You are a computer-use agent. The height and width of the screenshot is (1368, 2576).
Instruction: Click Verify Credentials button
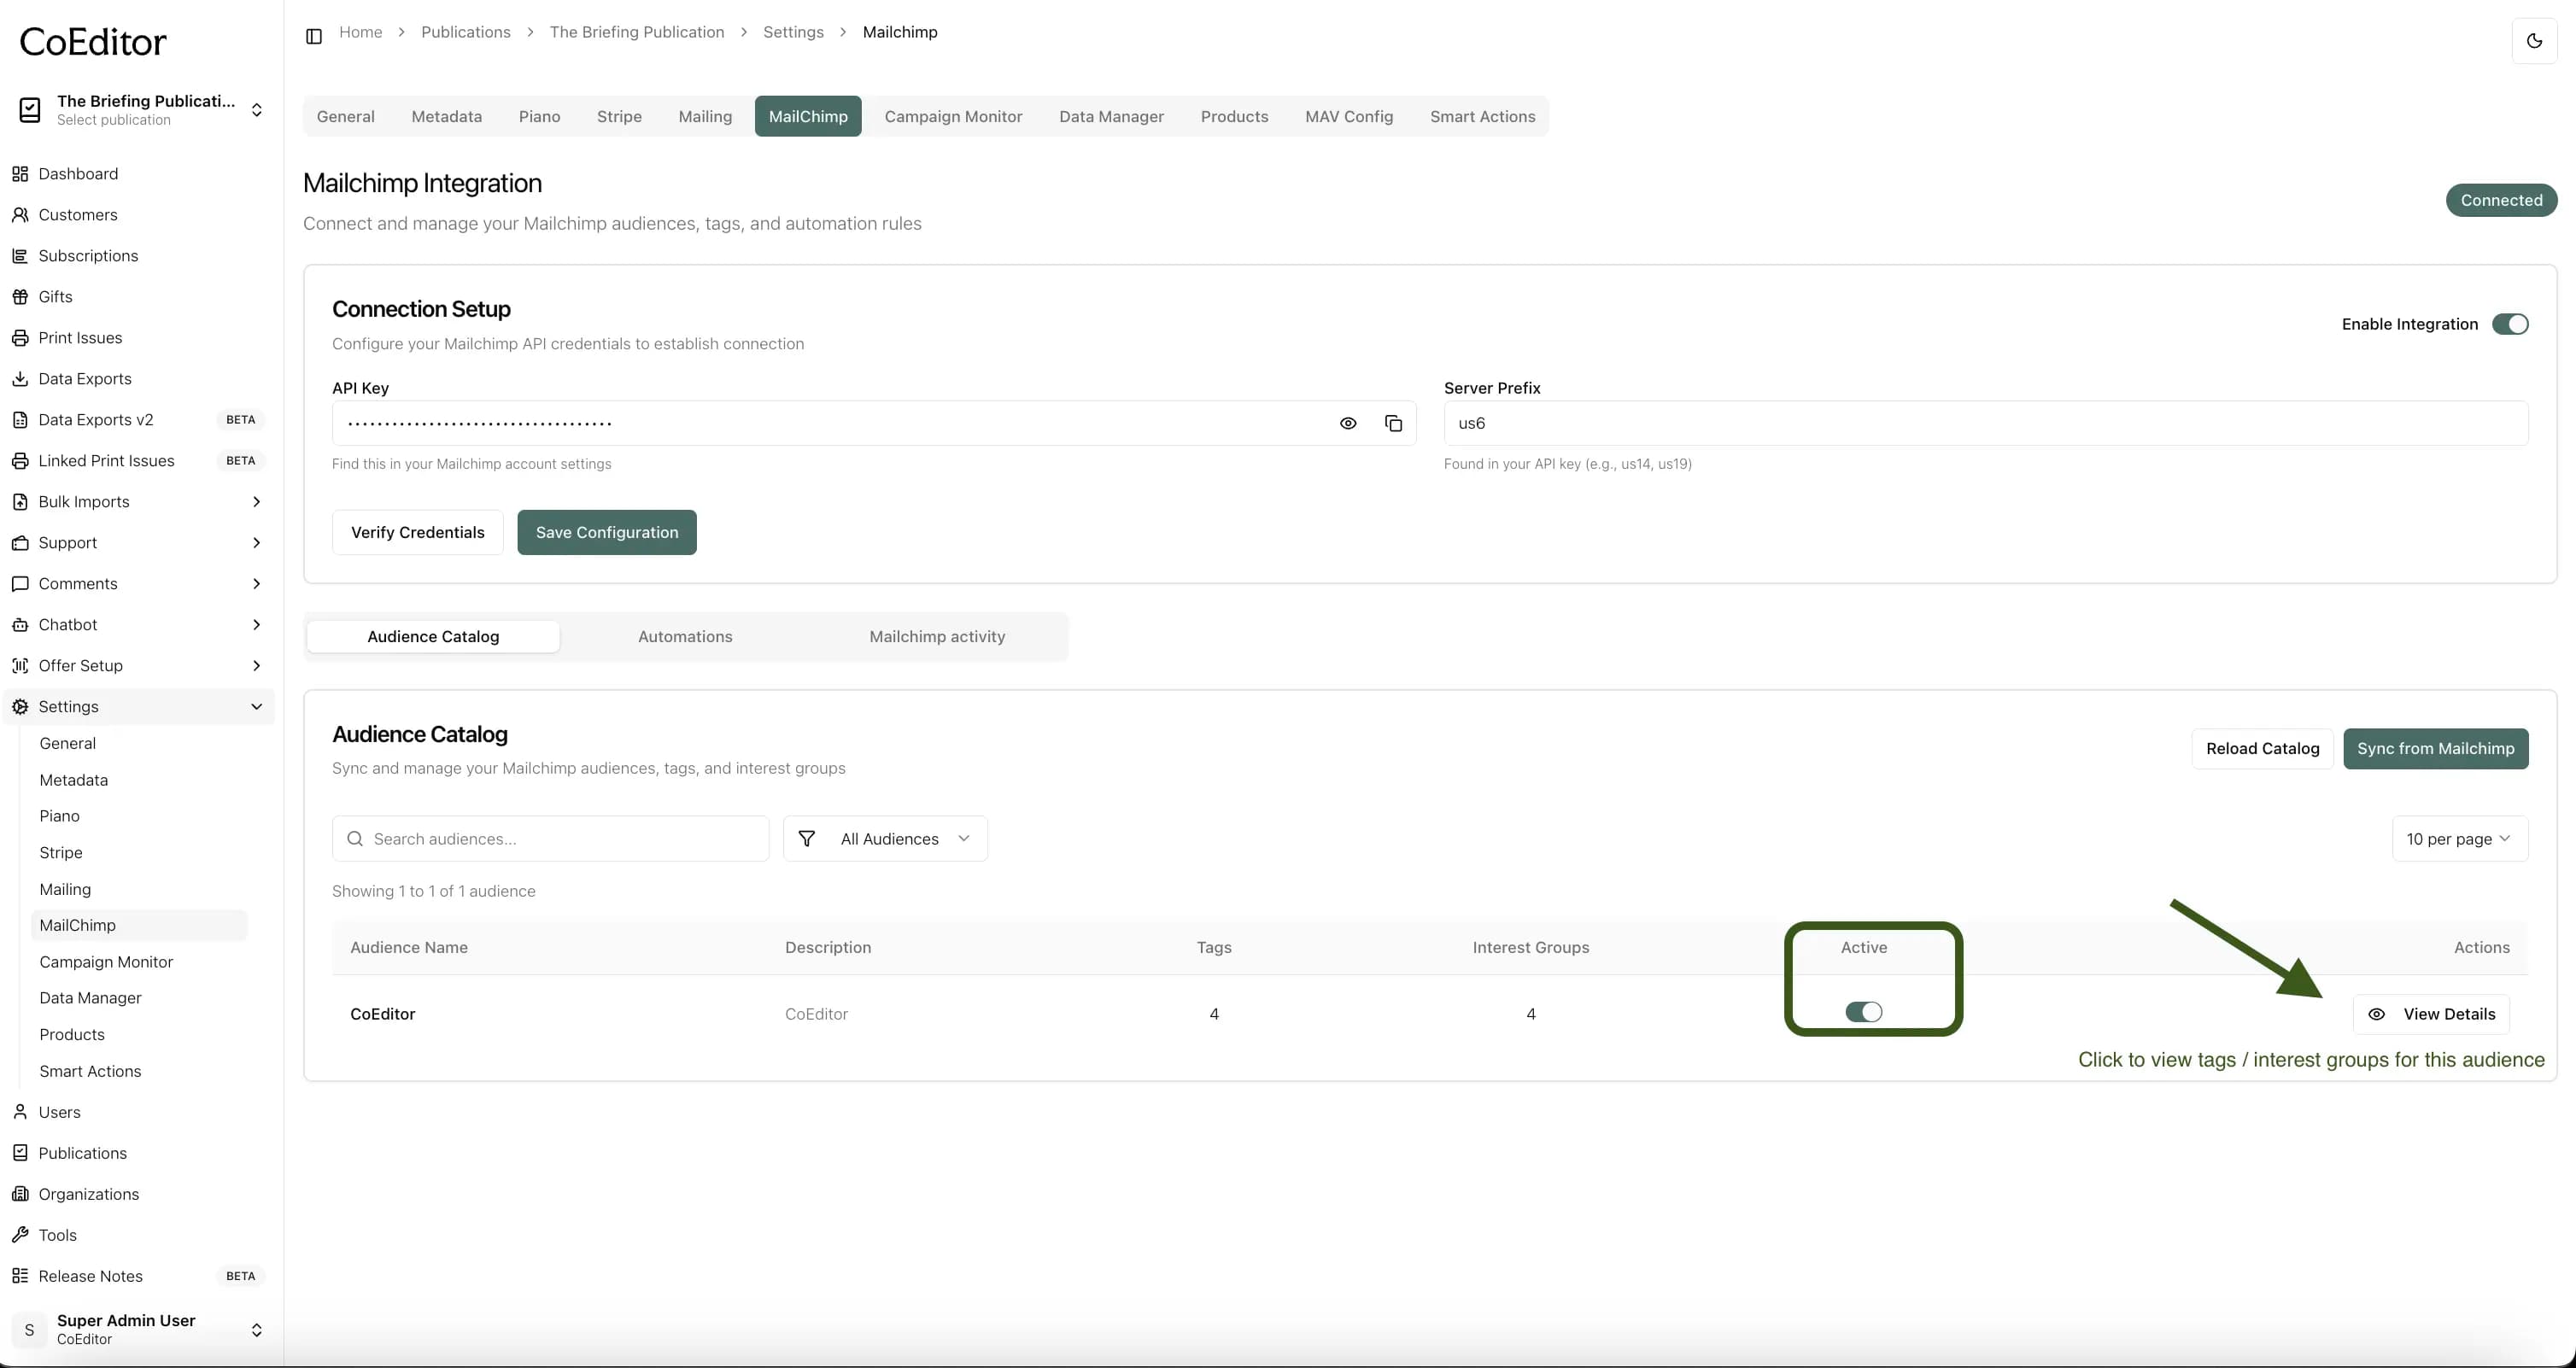tap(417, 532)
